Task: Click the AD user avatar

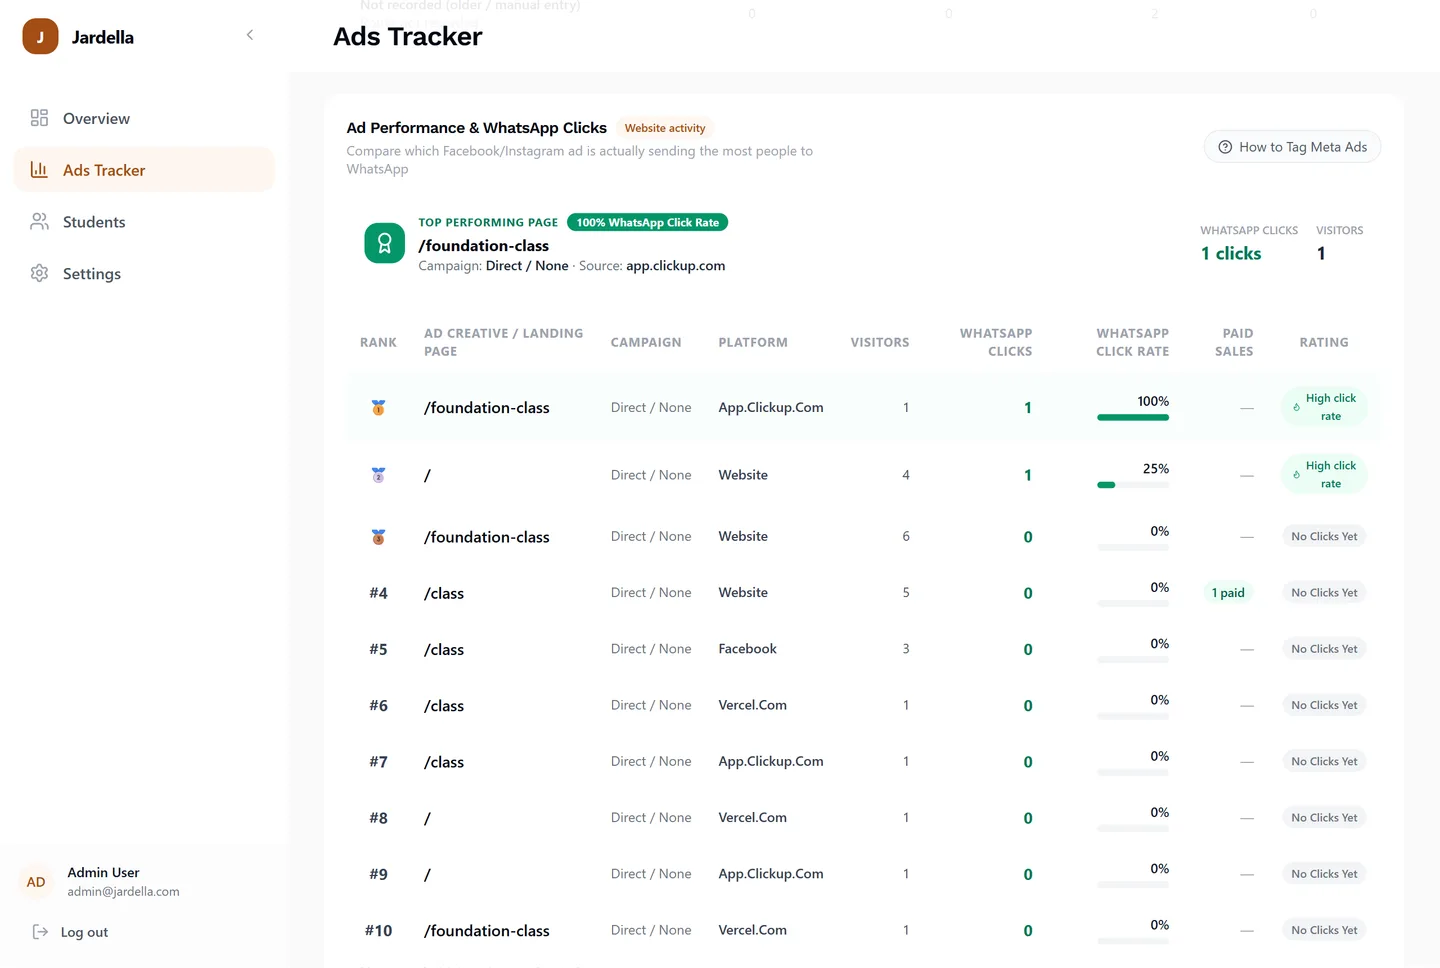Action: (36, 882)
